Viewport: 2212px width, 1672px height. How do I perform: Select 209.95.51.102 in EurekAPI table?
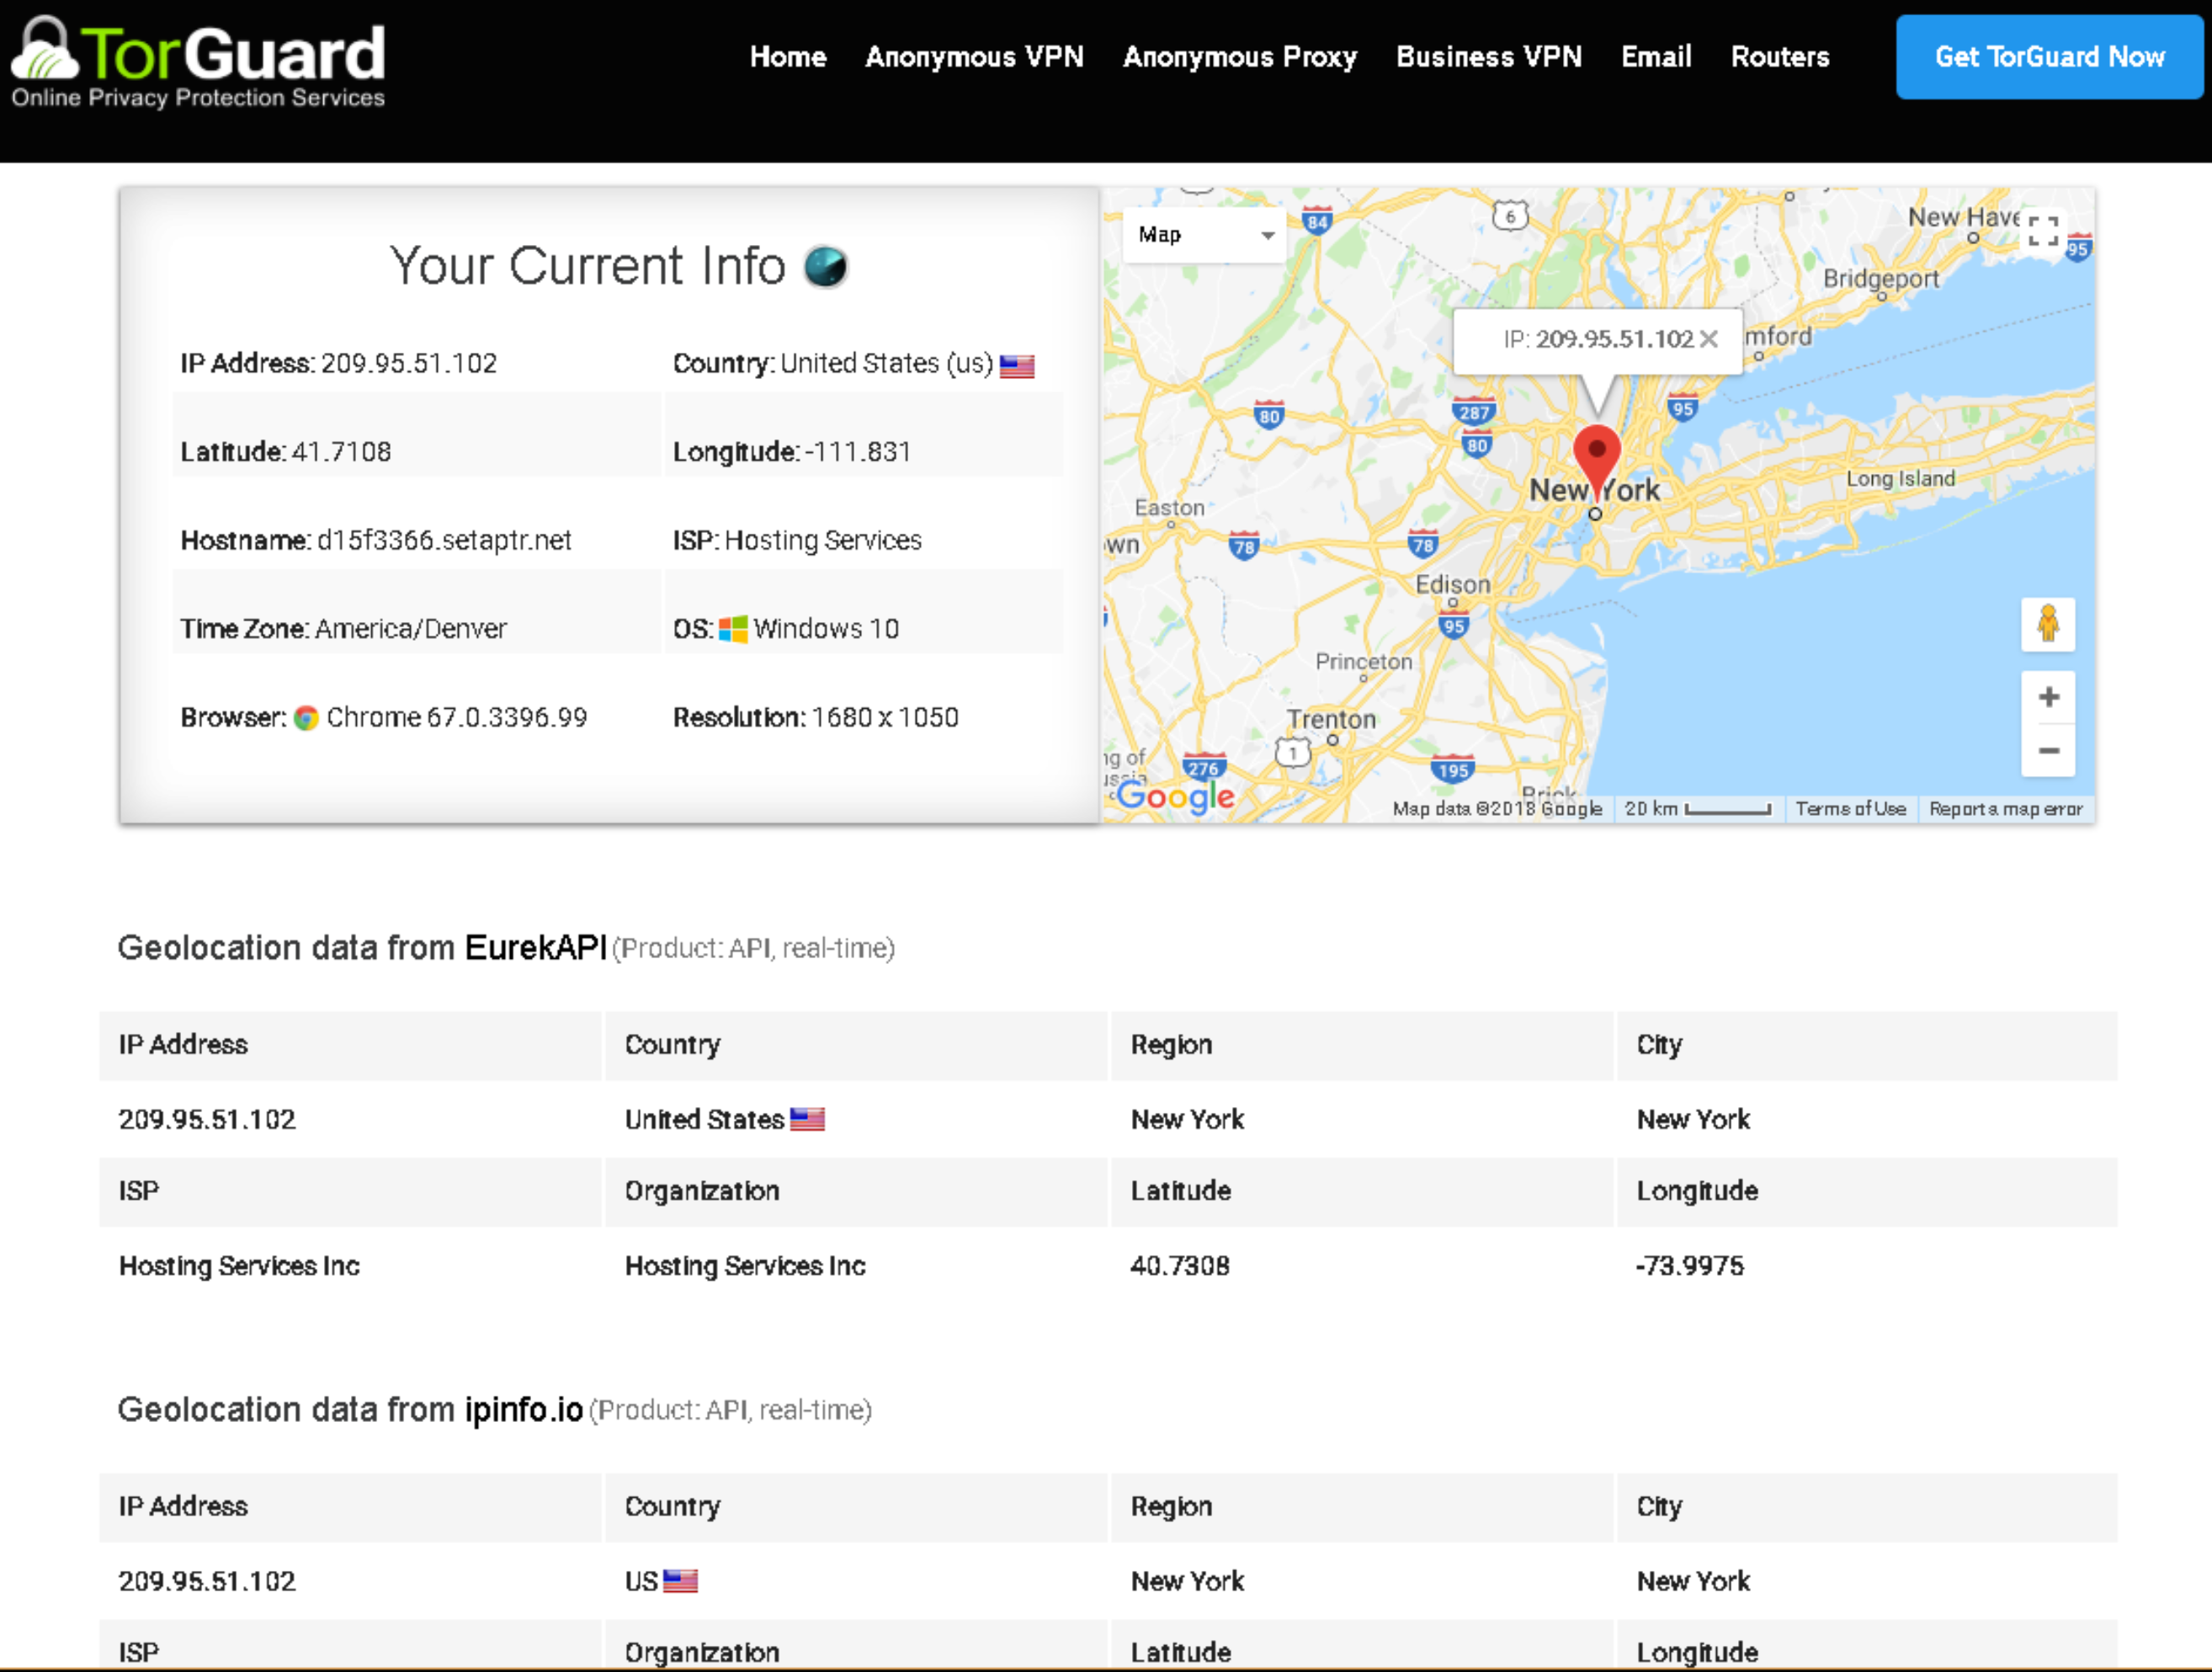click(x=207, y=1119)
